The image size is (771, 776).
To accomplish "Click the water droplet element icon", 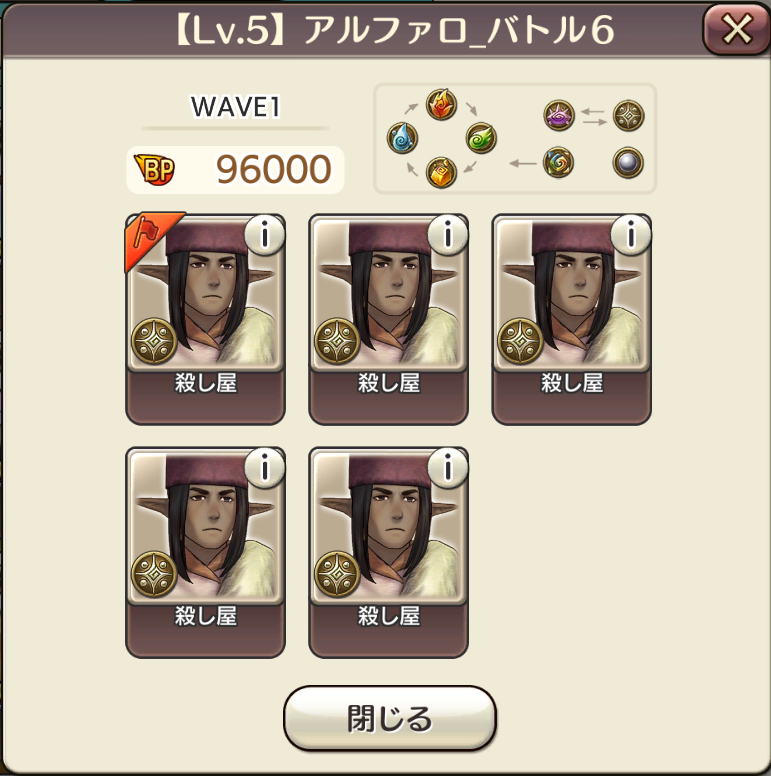I will pyautogui.click(x=402, y=138).
